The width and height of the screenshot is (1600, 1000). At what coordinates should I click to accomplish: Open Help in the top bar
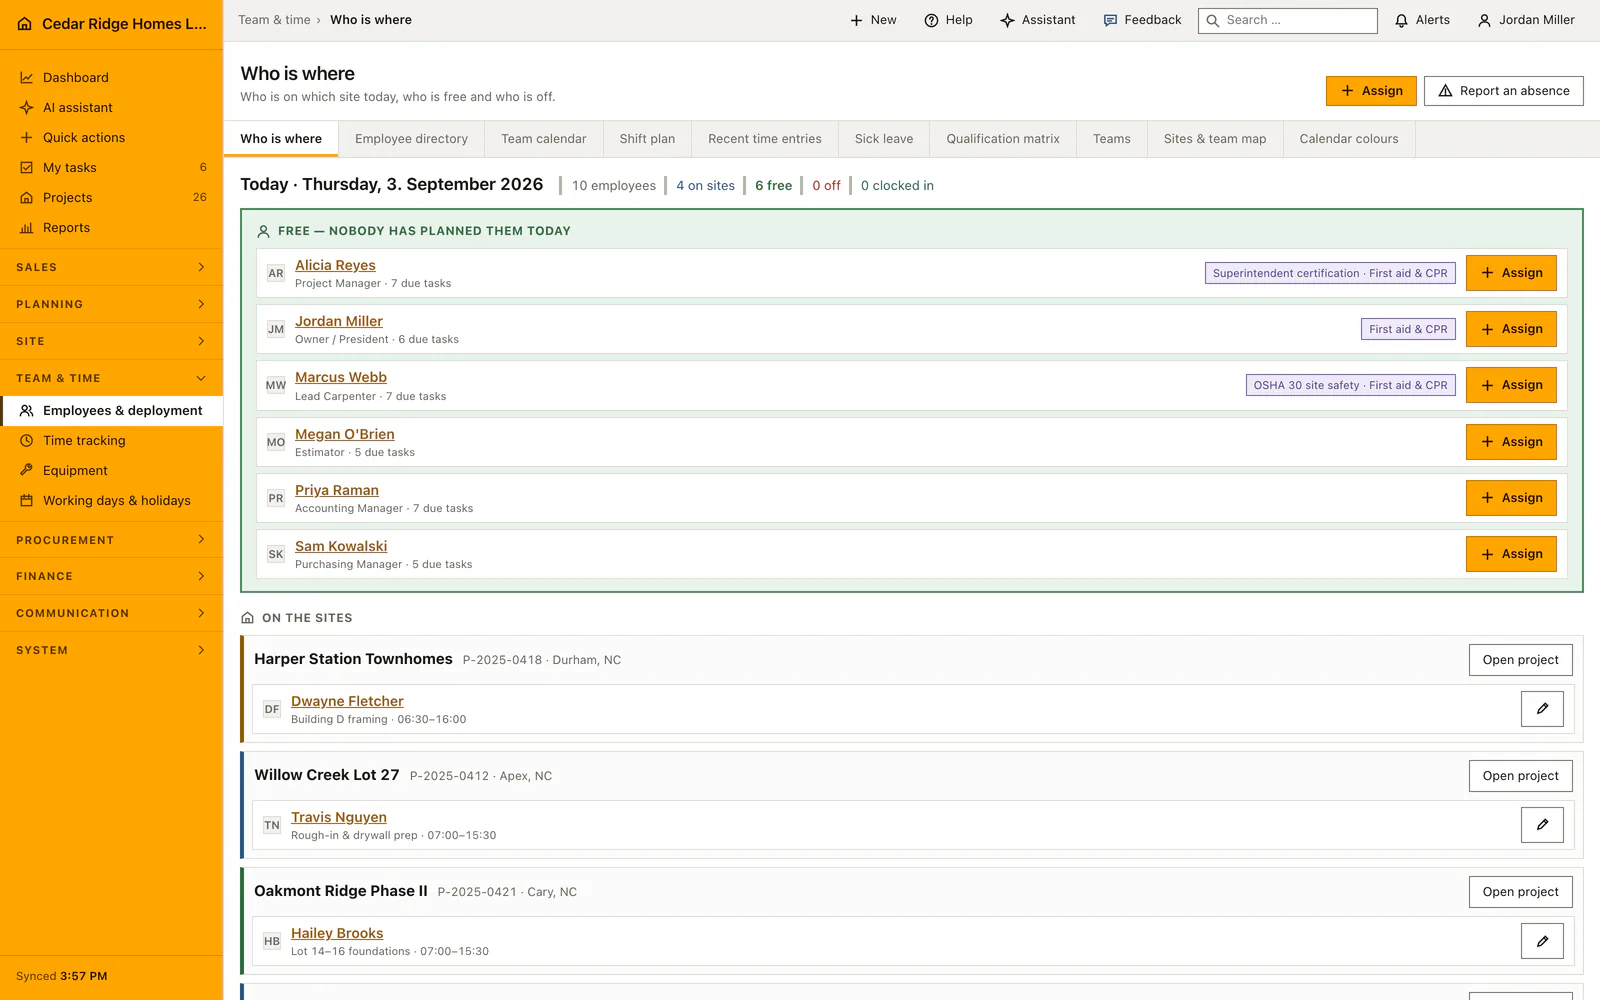click(948, 20)
